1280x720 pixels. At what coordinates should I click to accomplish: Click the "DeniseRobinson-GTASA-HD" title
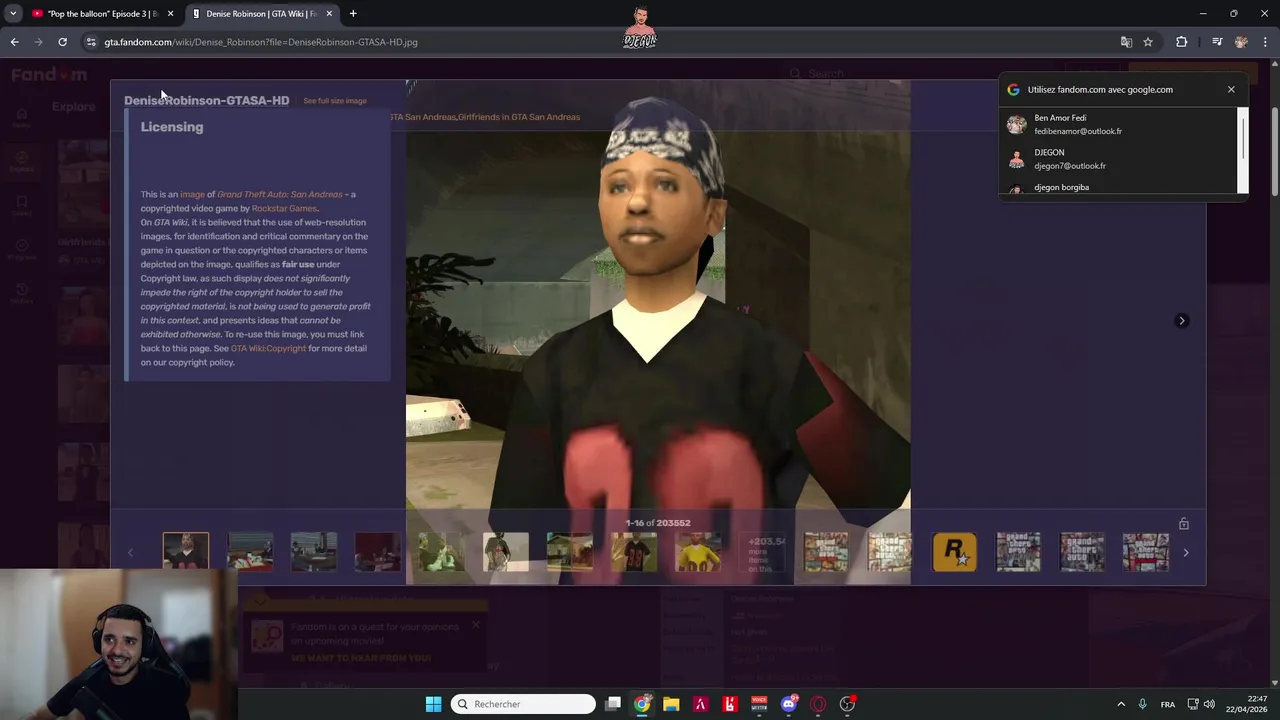206,101
